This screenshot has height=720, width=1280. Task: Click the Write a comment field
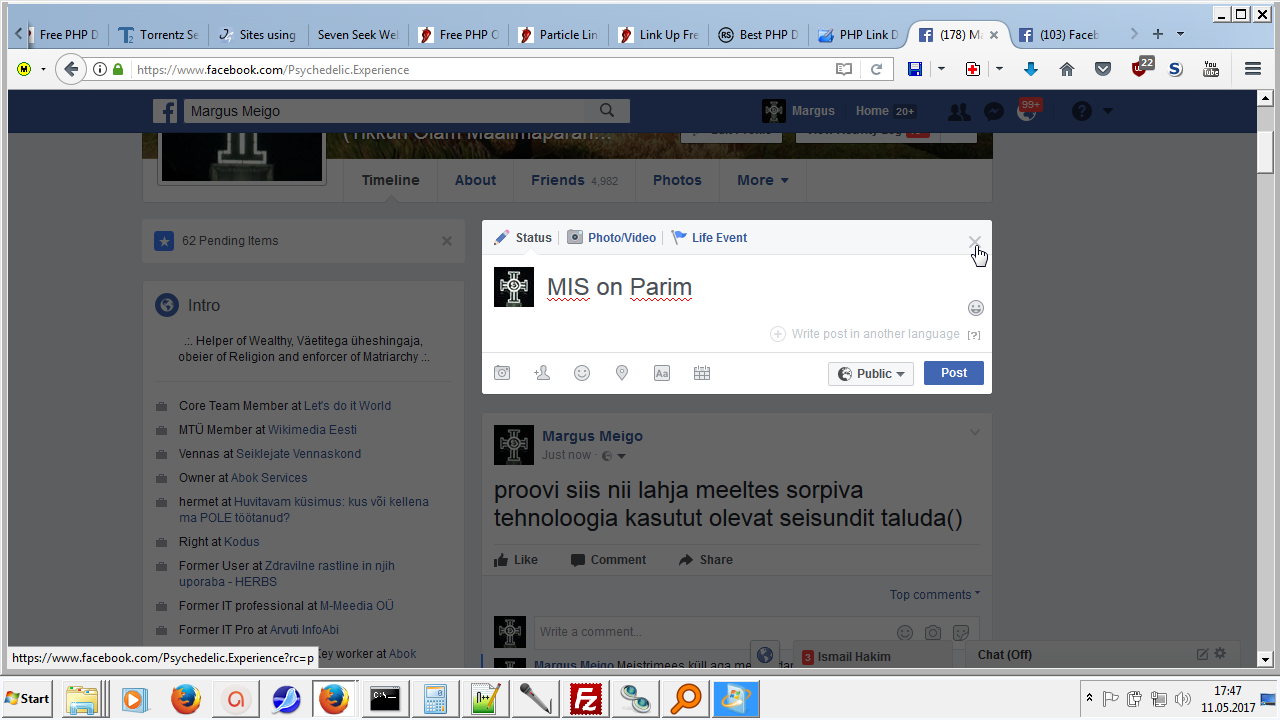click(x=756, y=632)
